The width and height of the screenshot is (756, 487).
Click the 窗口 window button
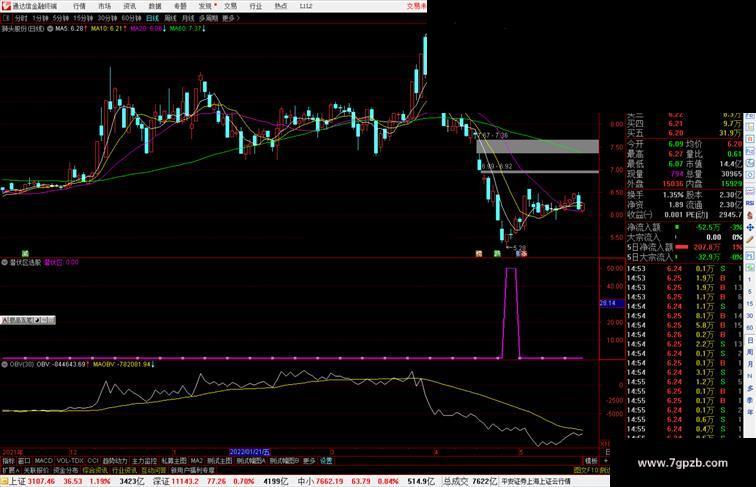tap(24, 461)
